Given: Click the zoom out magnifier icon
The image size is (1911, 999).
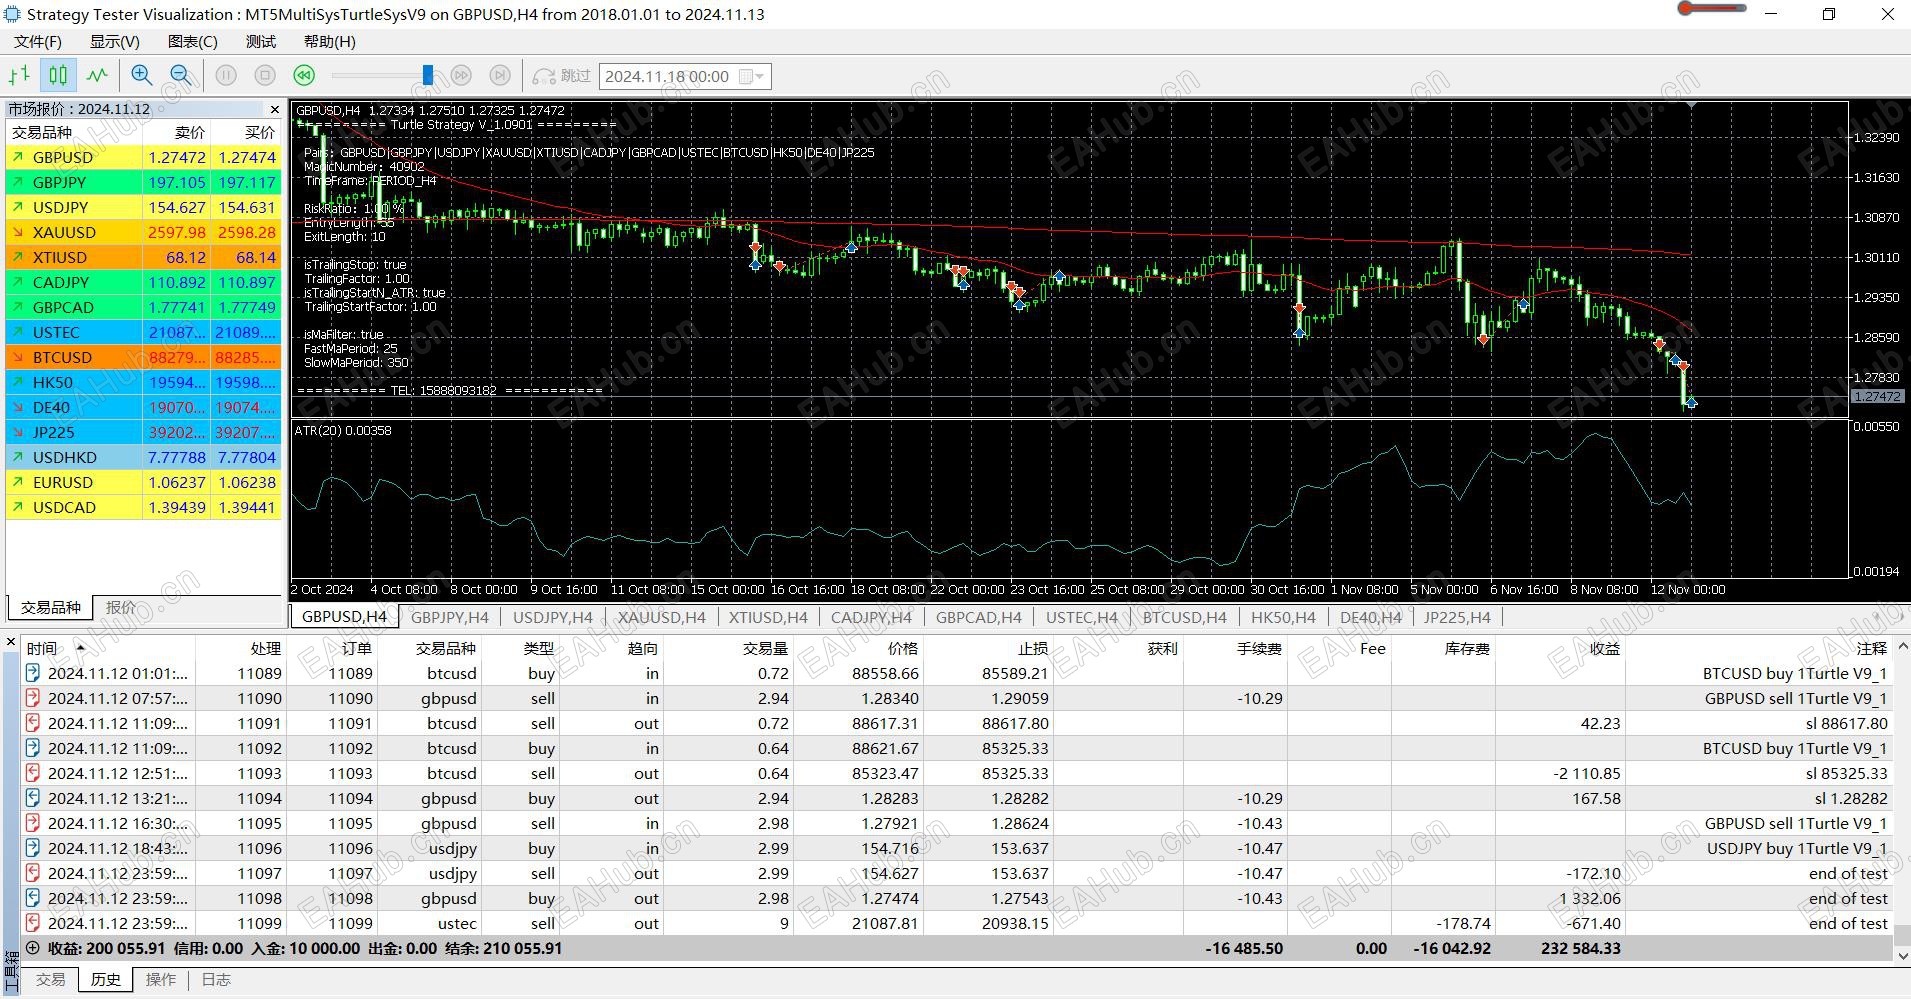Looking at the screenshot, I should pyautogui.click(x=181, y=76).
